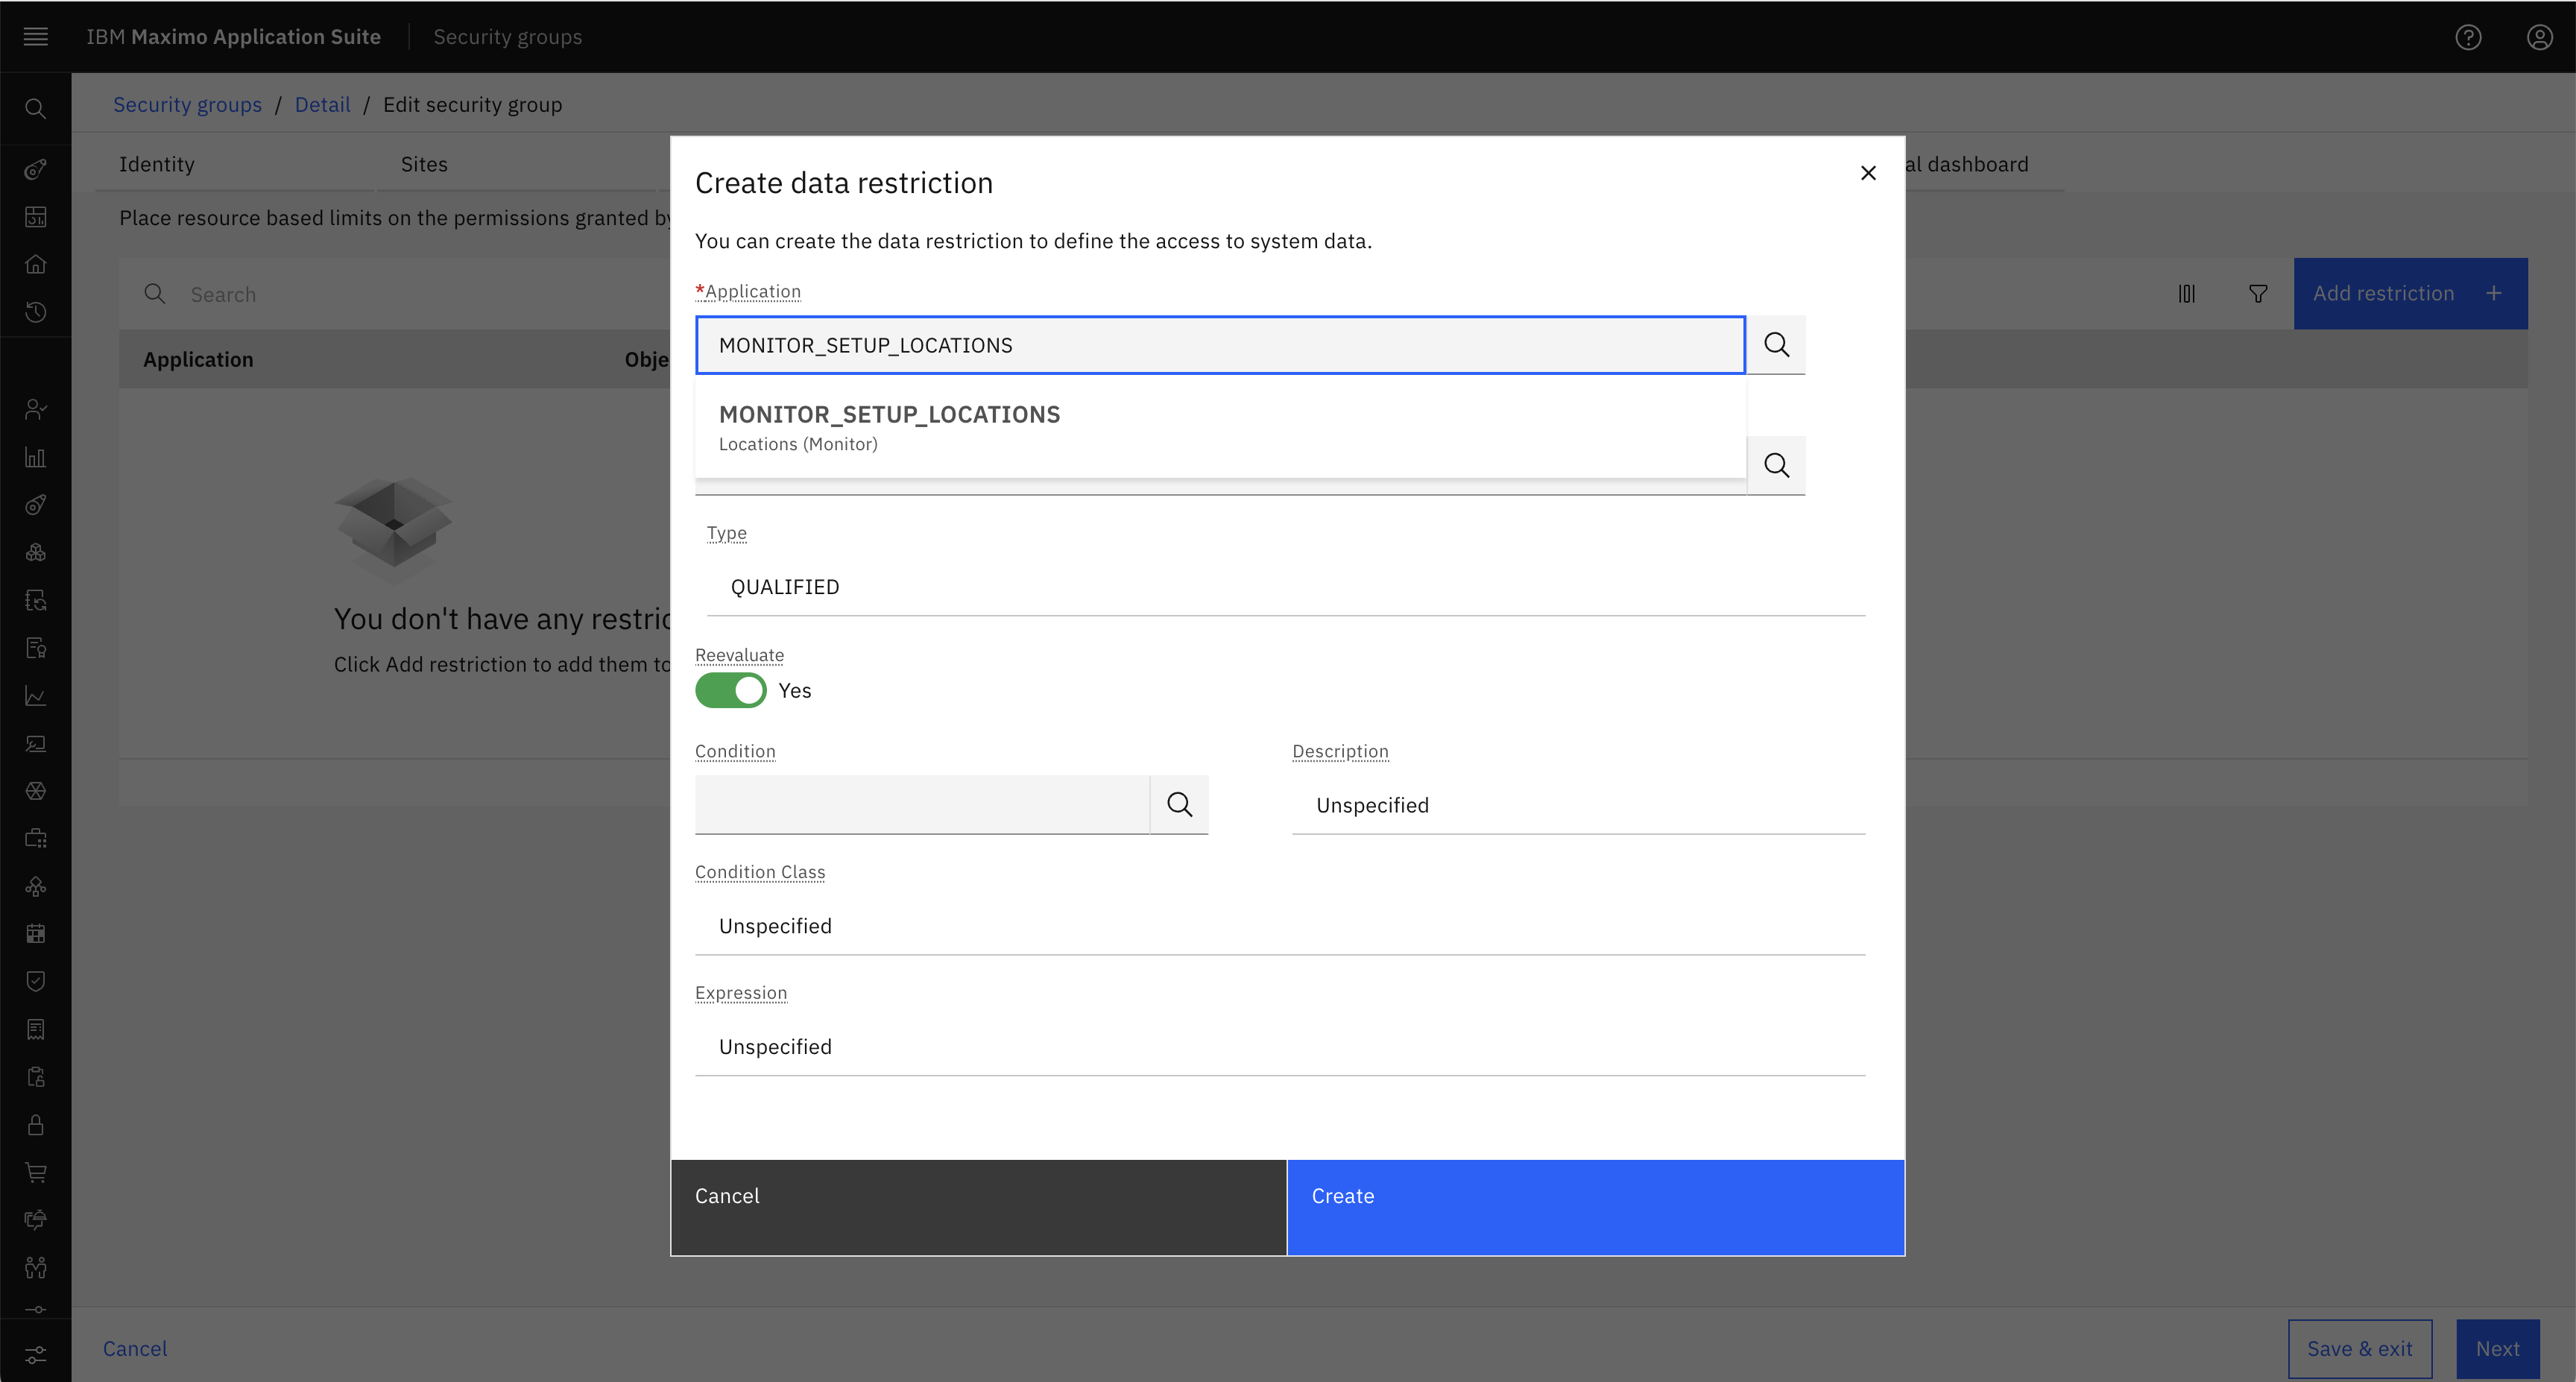Click the Application column header
Screen dimensions: 2576x1382
pos(198,359)
